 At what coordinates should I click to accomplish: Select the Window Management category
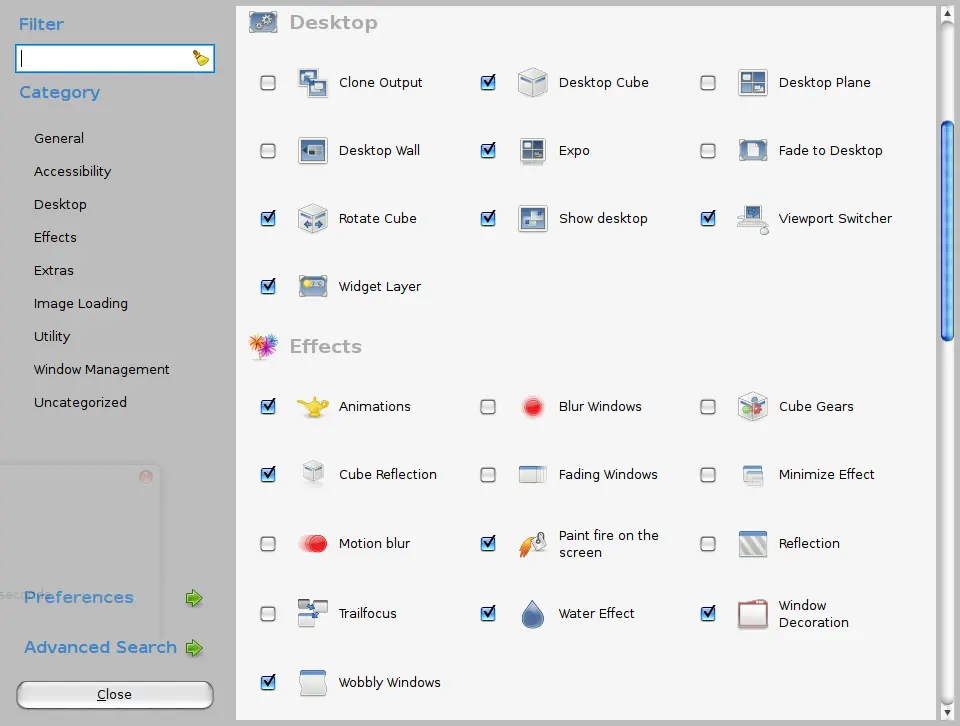[x=102, y=369]
